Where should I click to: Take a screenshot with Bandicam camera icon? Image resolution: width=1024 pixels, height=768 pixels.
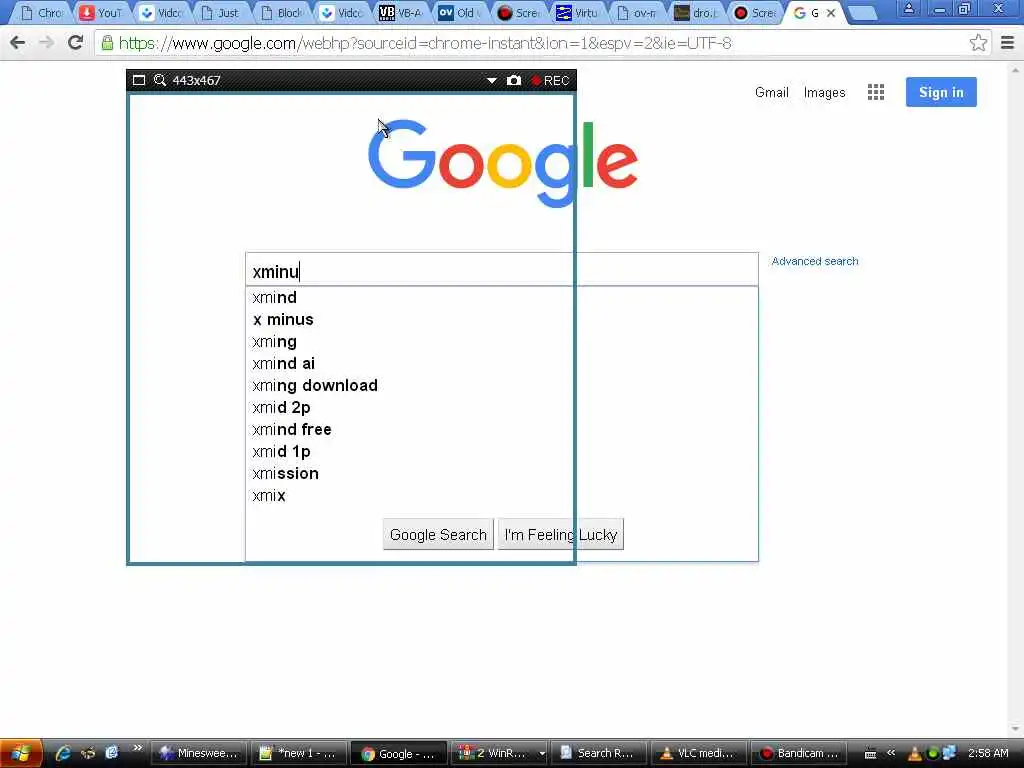pyautogui.click(x=514, y=80)
